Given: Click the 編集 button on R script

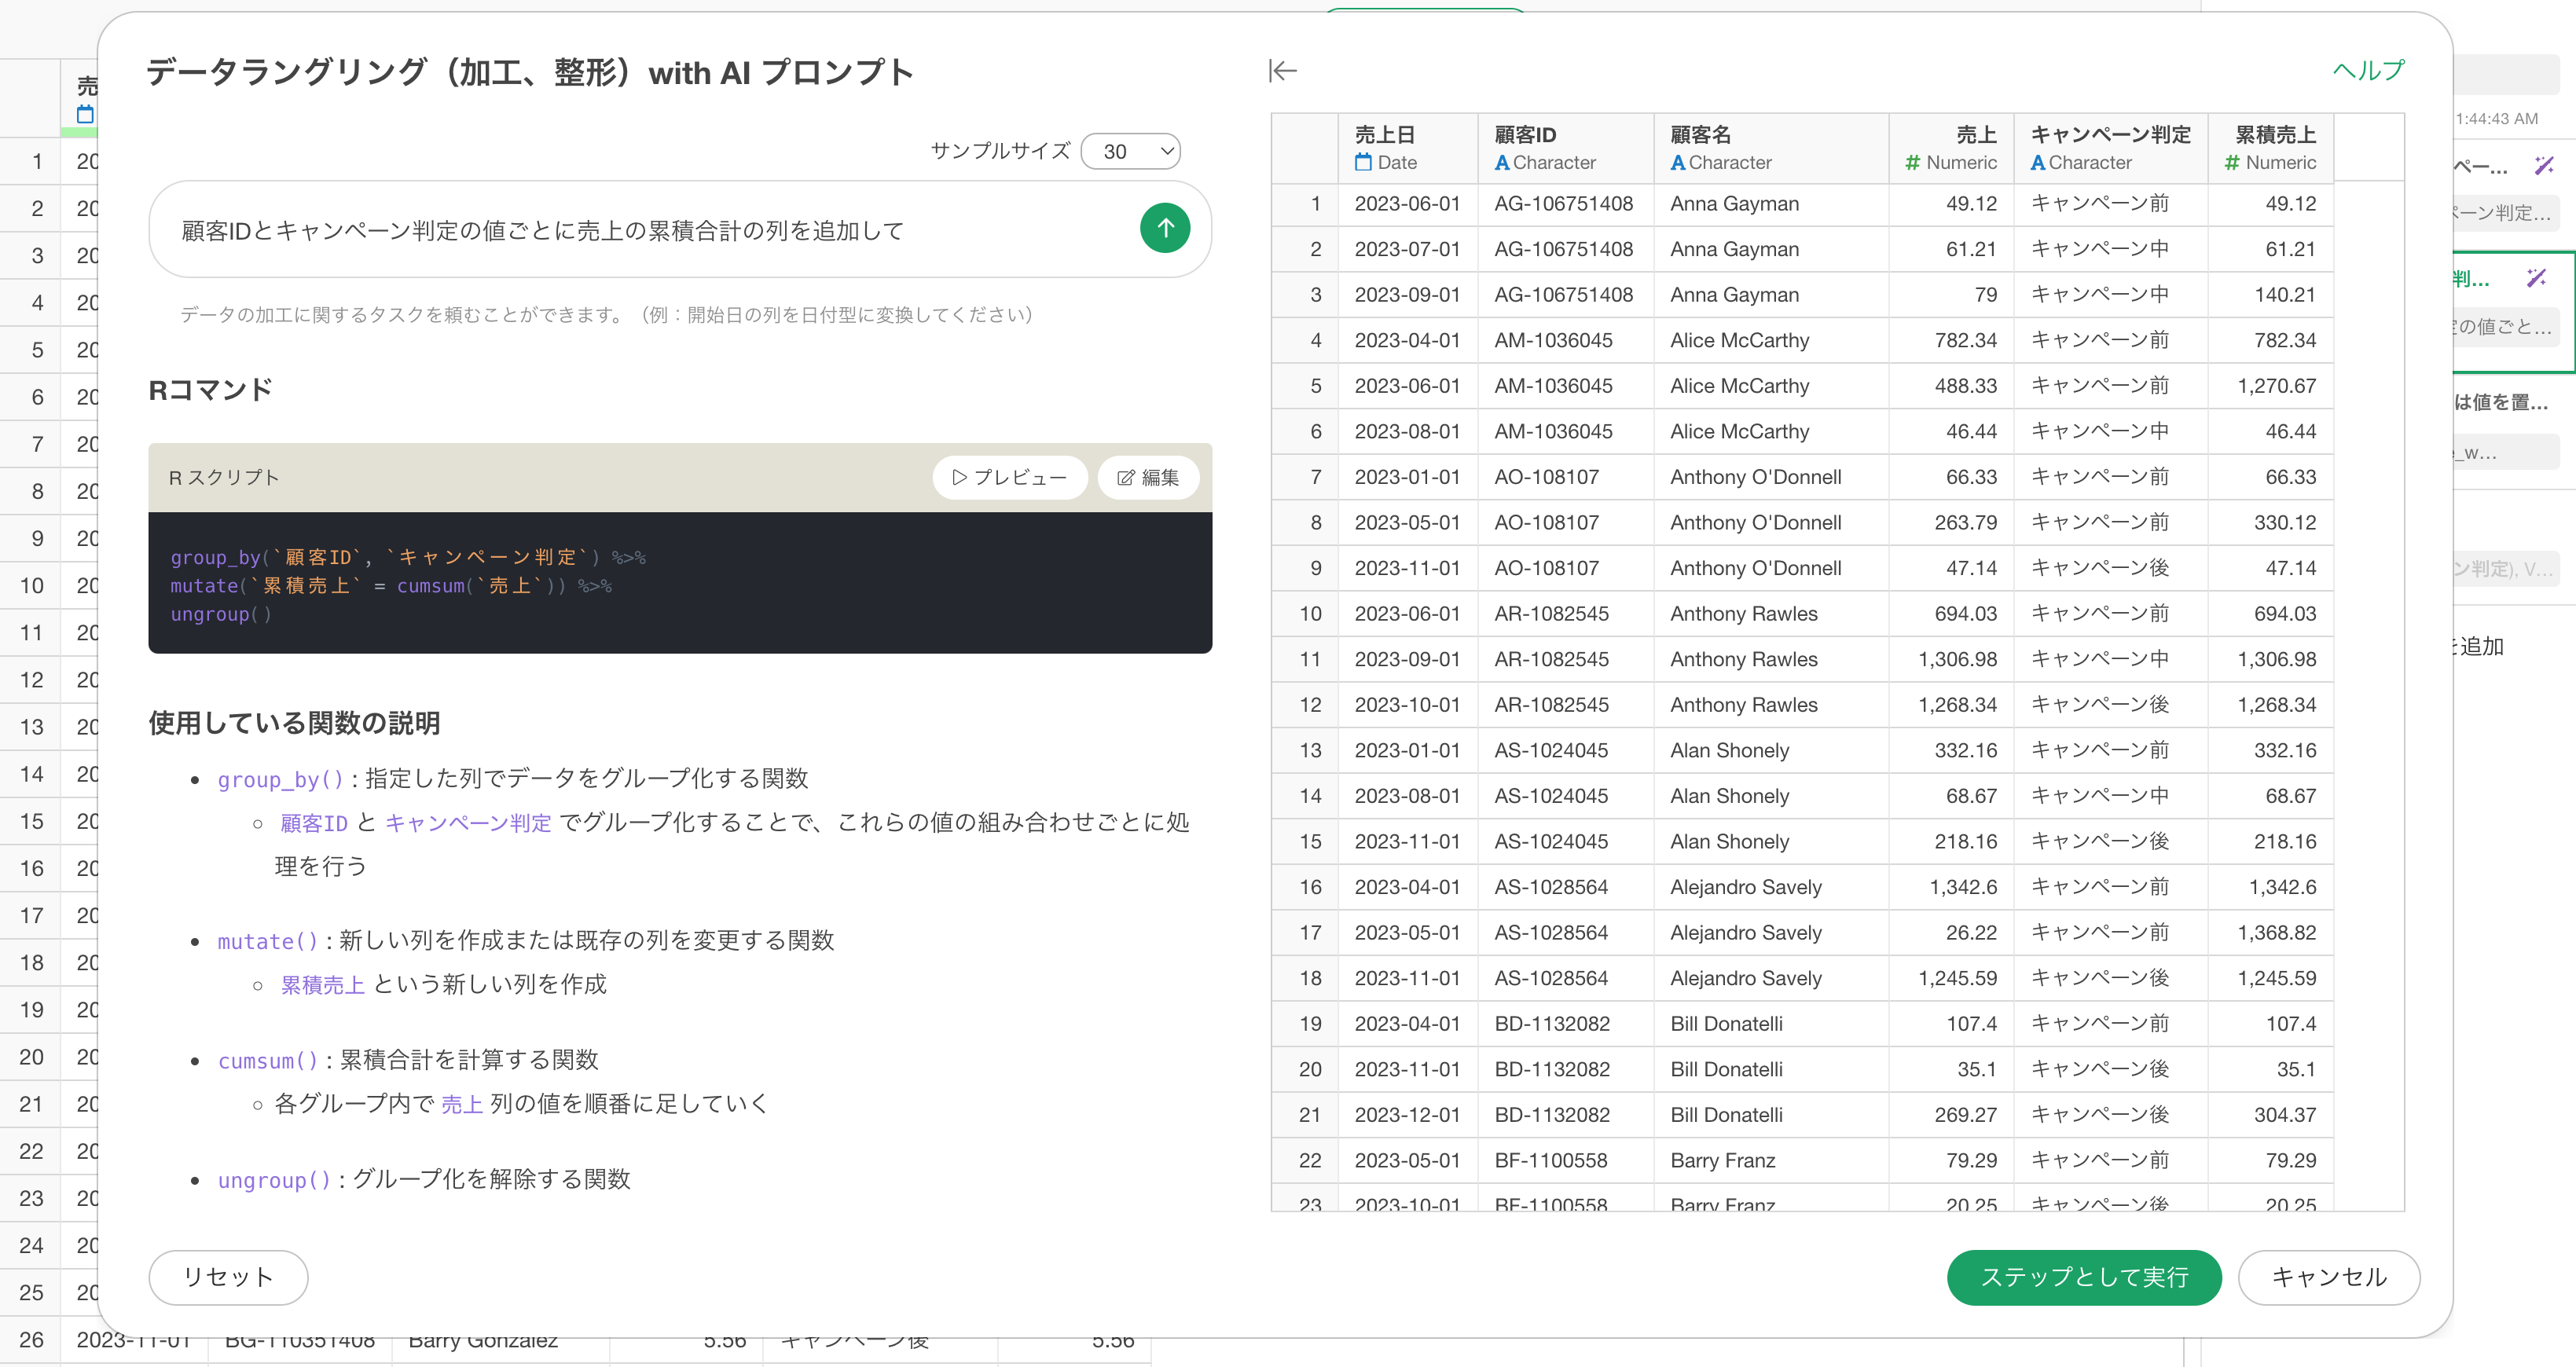Looking at the screenshot, I should (x=1148, y=478).
